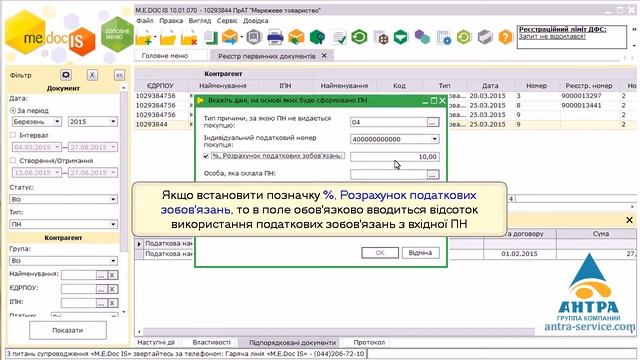Screen dimensions: 640x360
Task: Click green hexagon filter icon in toolbar
Action: pos(401,37)
